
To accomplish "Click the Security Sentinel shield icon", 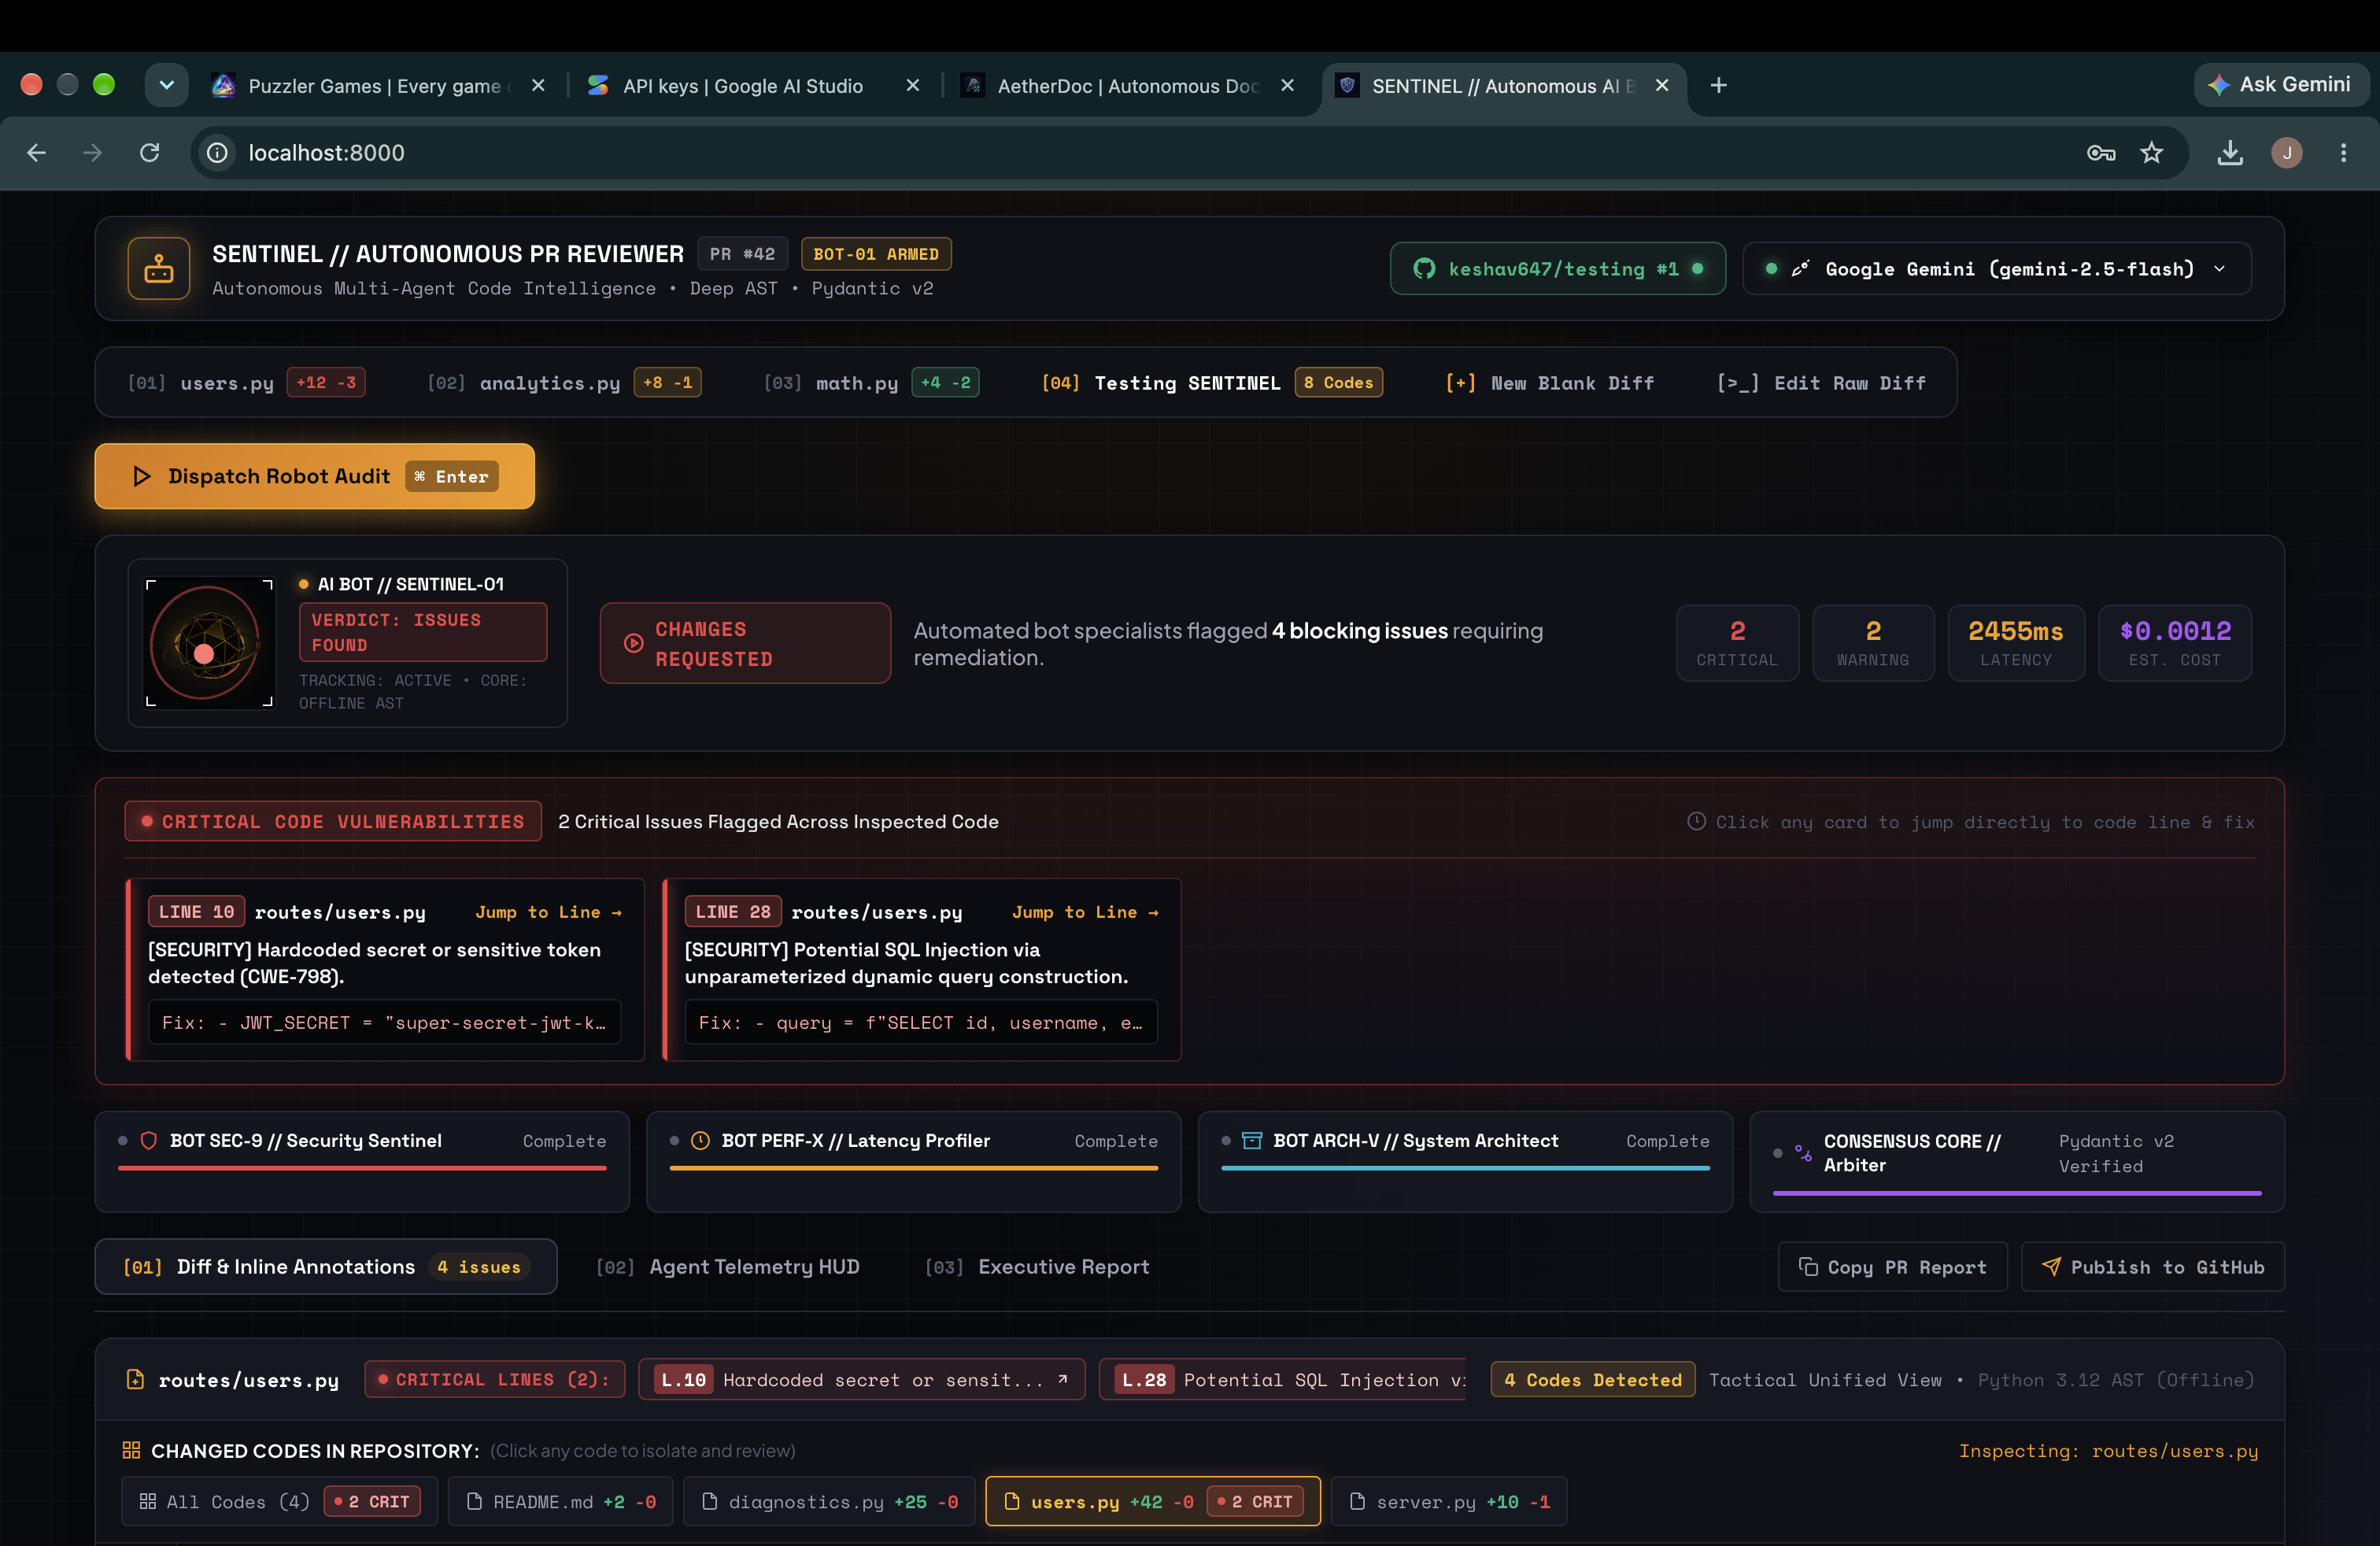I will tap(149, 1140).
